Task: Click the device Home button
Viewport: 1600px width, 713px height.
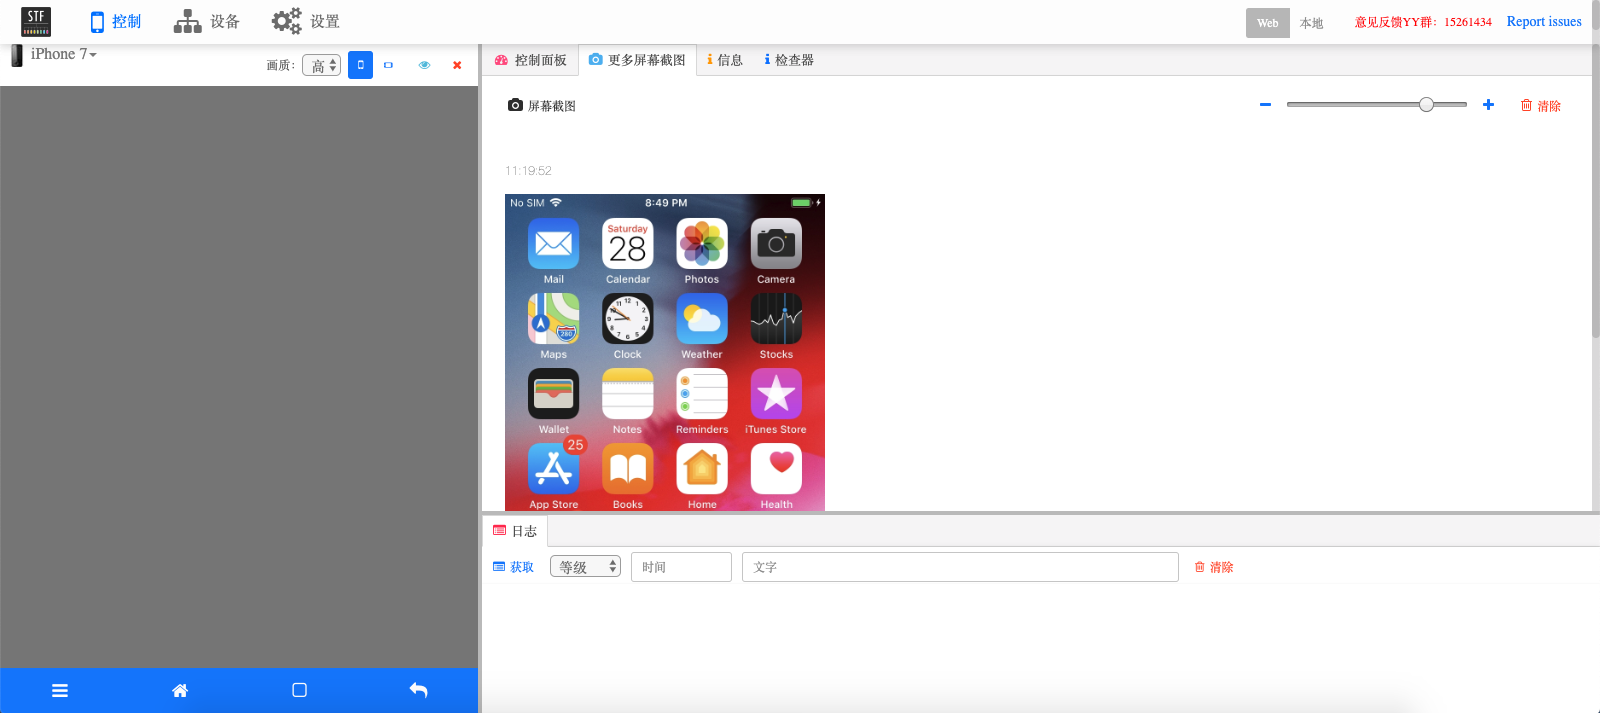Action: click(180, 690)
